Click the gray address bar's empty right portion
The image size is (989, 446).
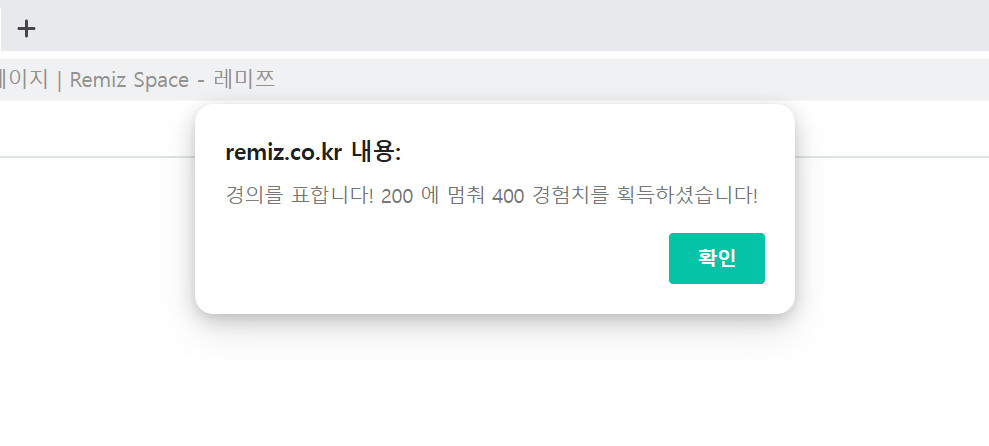tap(631, 79)
